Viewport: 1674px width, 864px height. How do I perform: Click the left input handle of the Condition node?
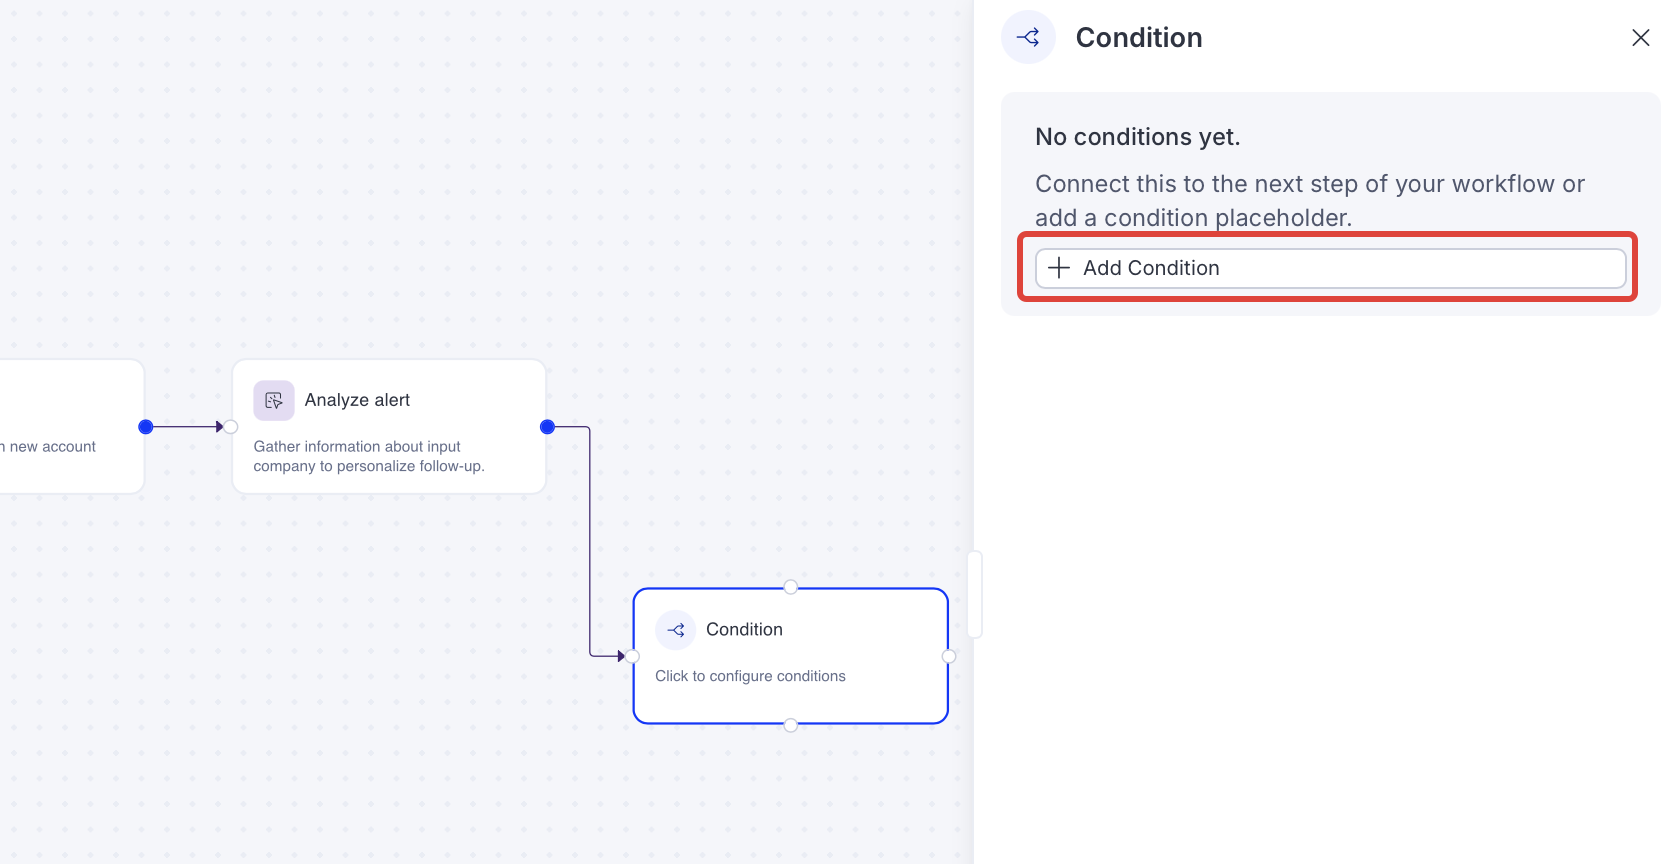(x=633, y=656)
